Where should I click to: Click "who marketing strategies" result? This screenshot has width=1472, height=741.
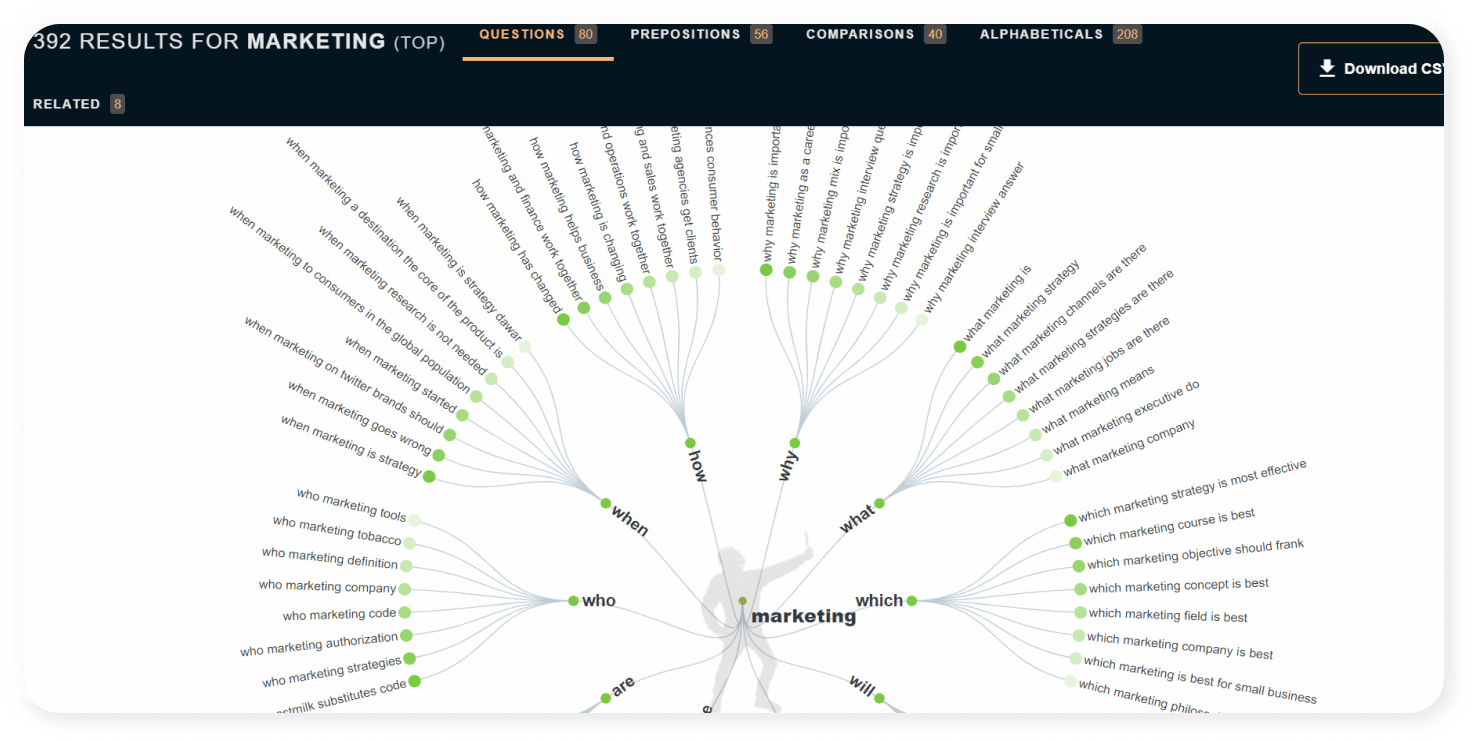click(332, 672)
